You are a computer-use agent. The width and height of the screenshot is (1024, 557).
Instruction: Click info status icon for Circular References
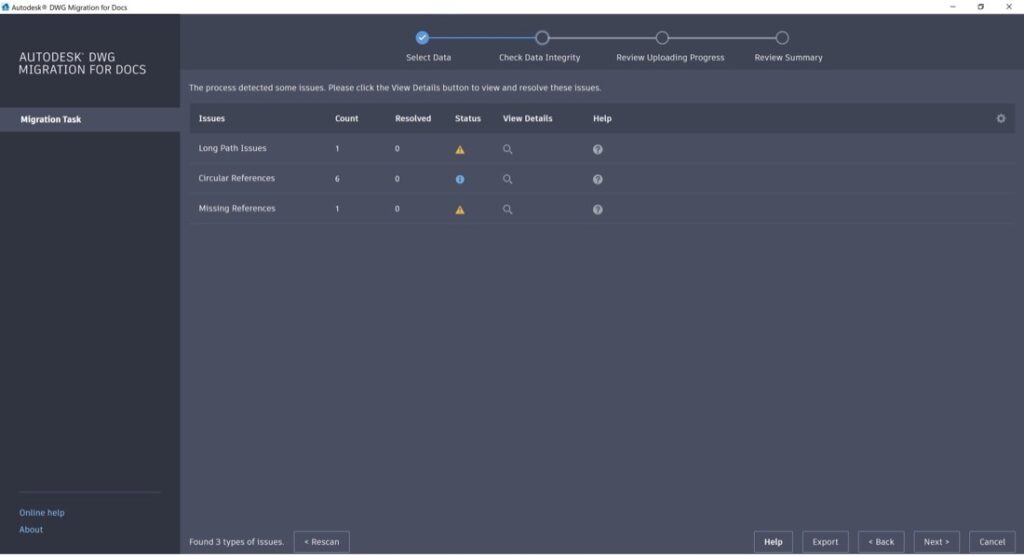click(460, 179)
